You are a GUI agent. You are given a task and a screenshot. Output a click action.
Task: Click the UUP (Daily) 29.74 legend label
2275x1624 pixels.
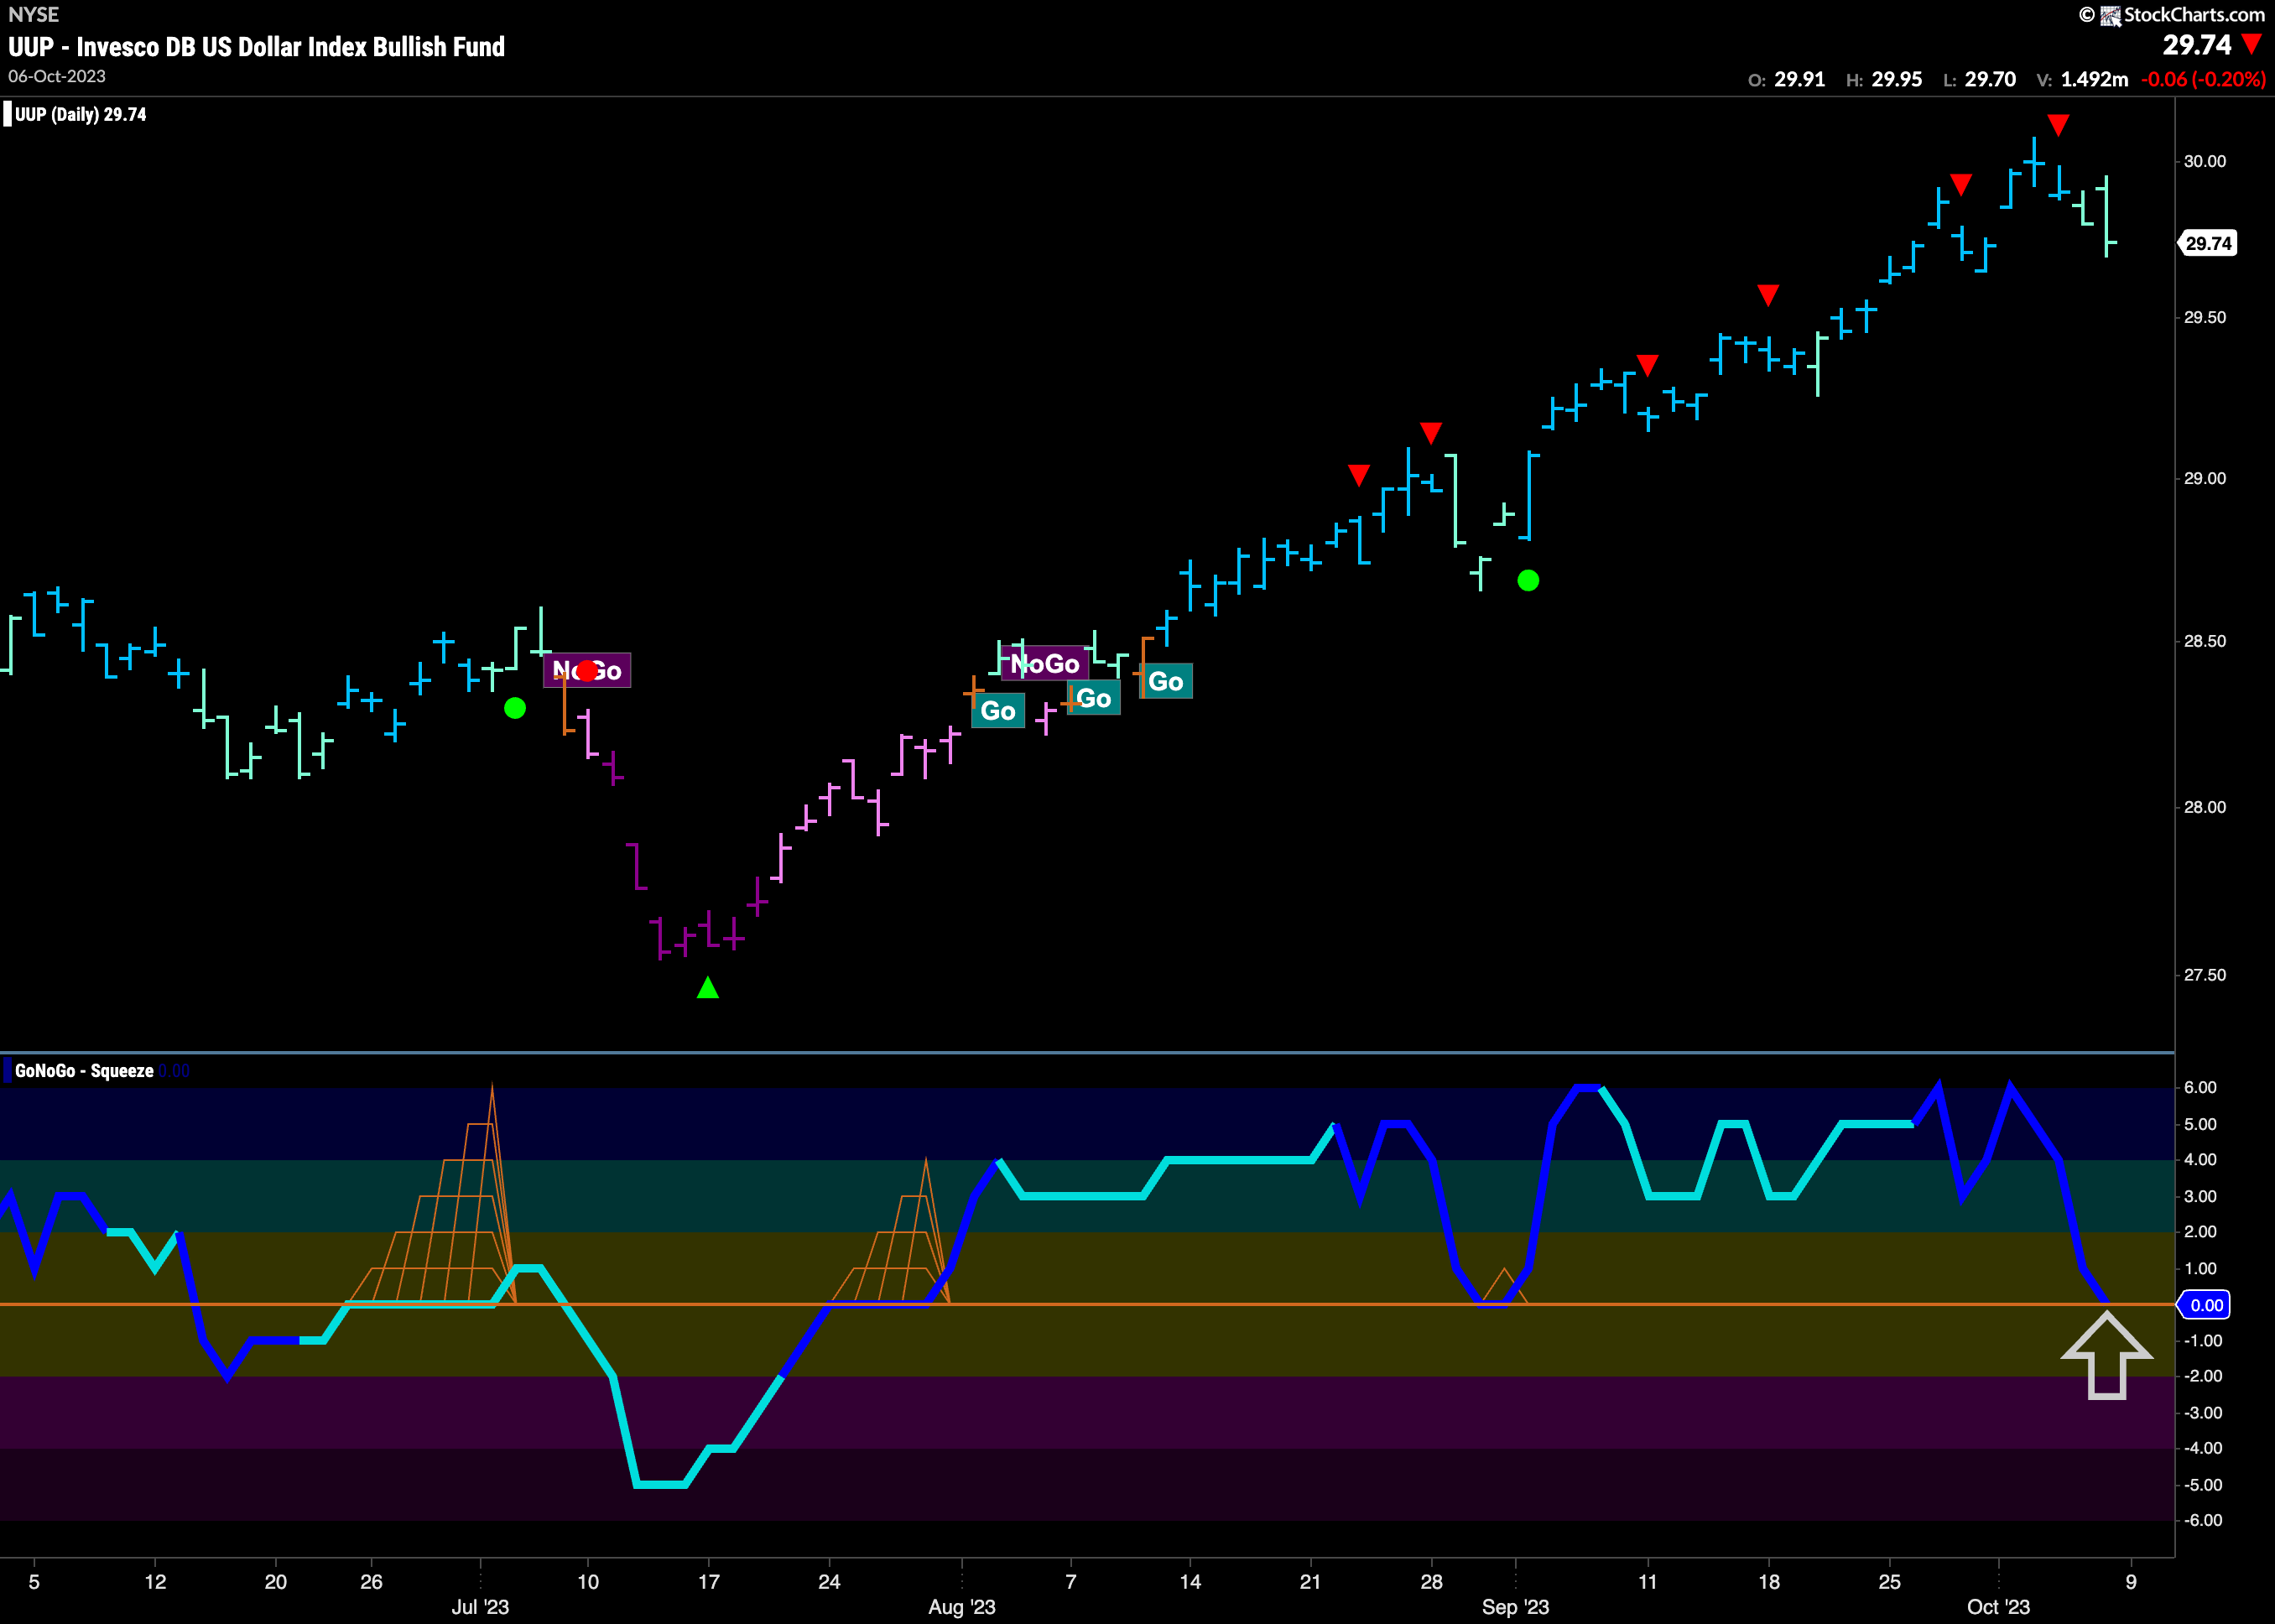(80, 114)
